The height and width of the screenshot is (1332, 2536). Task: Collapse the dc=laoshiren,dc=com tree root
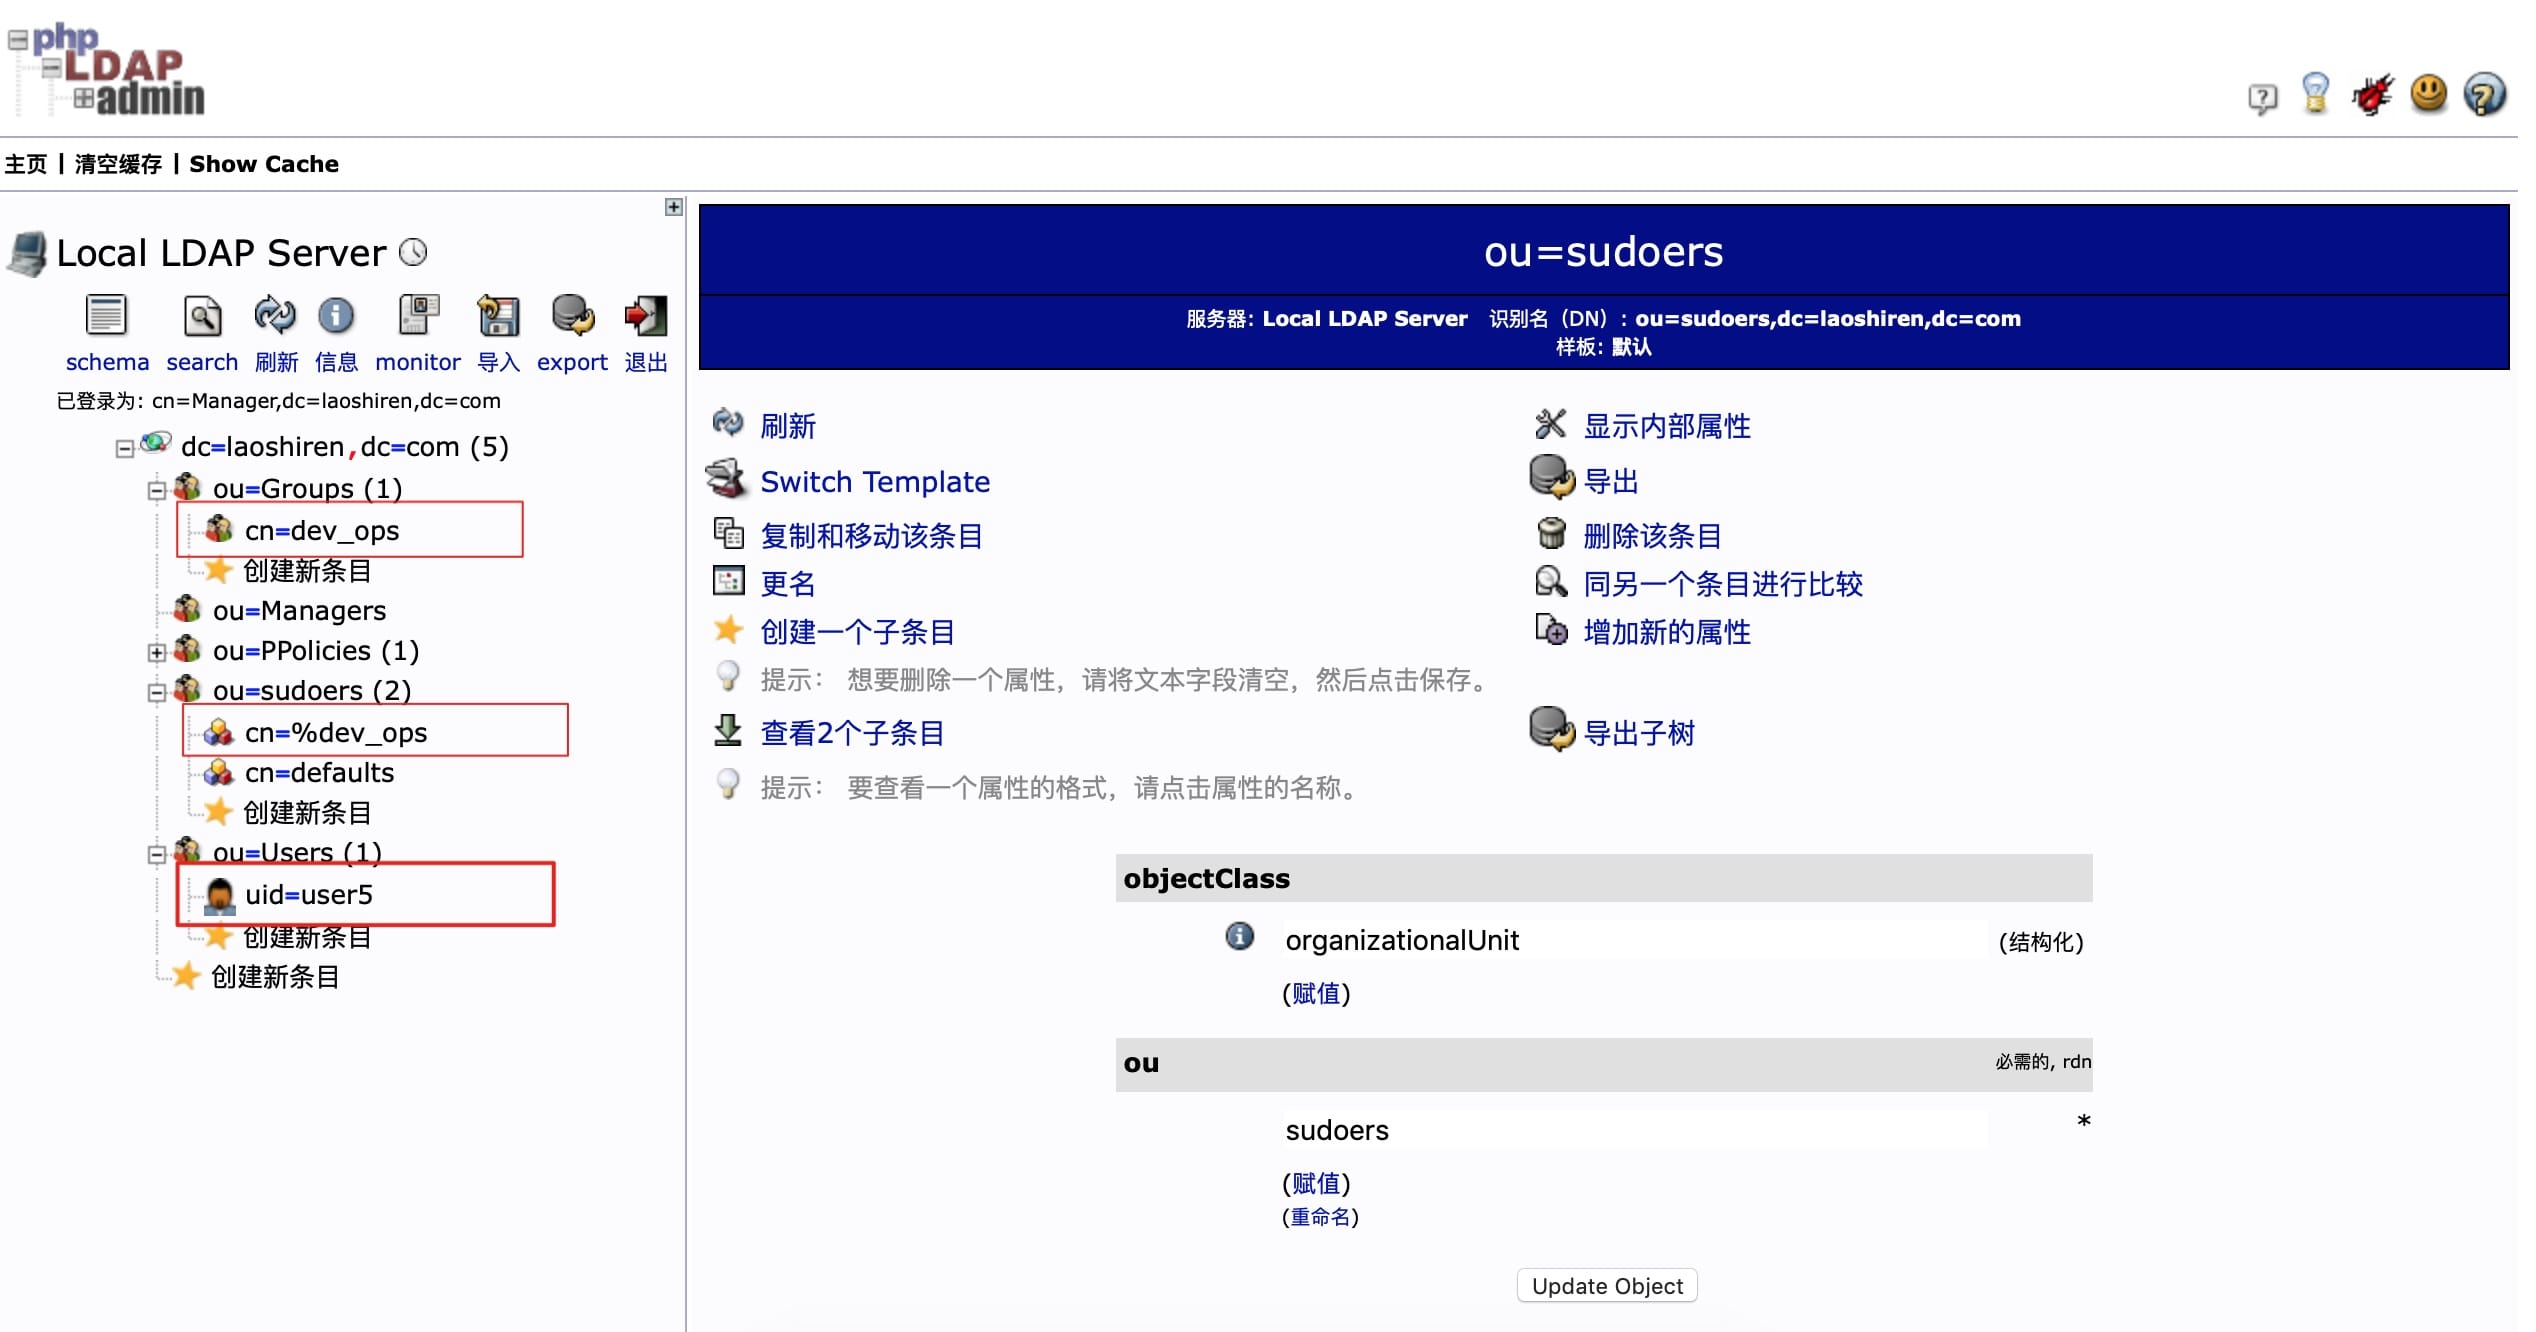[x=124, y=449]
